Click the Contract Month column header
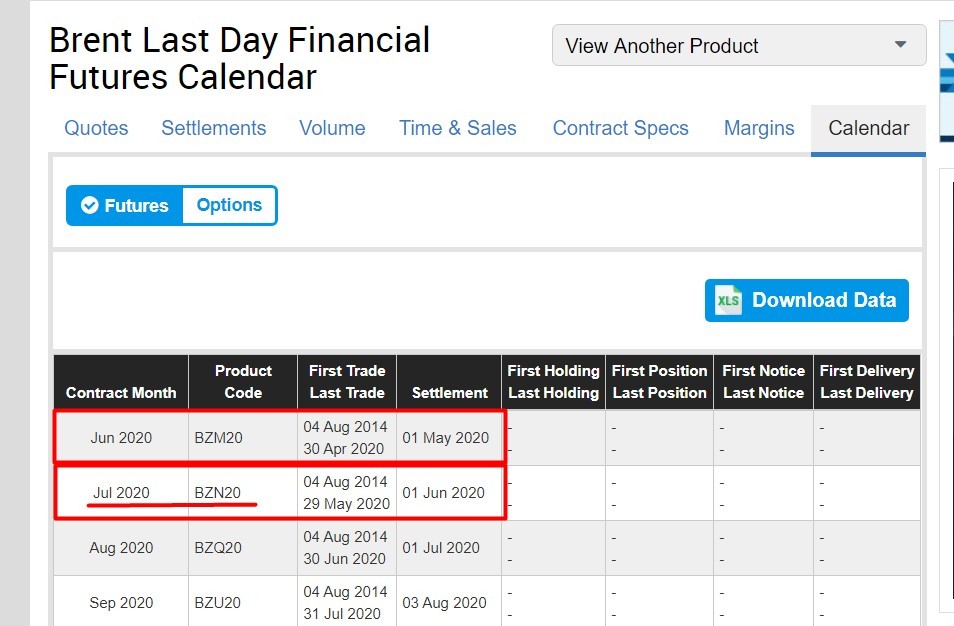The image size is (954, 626). 121,393
